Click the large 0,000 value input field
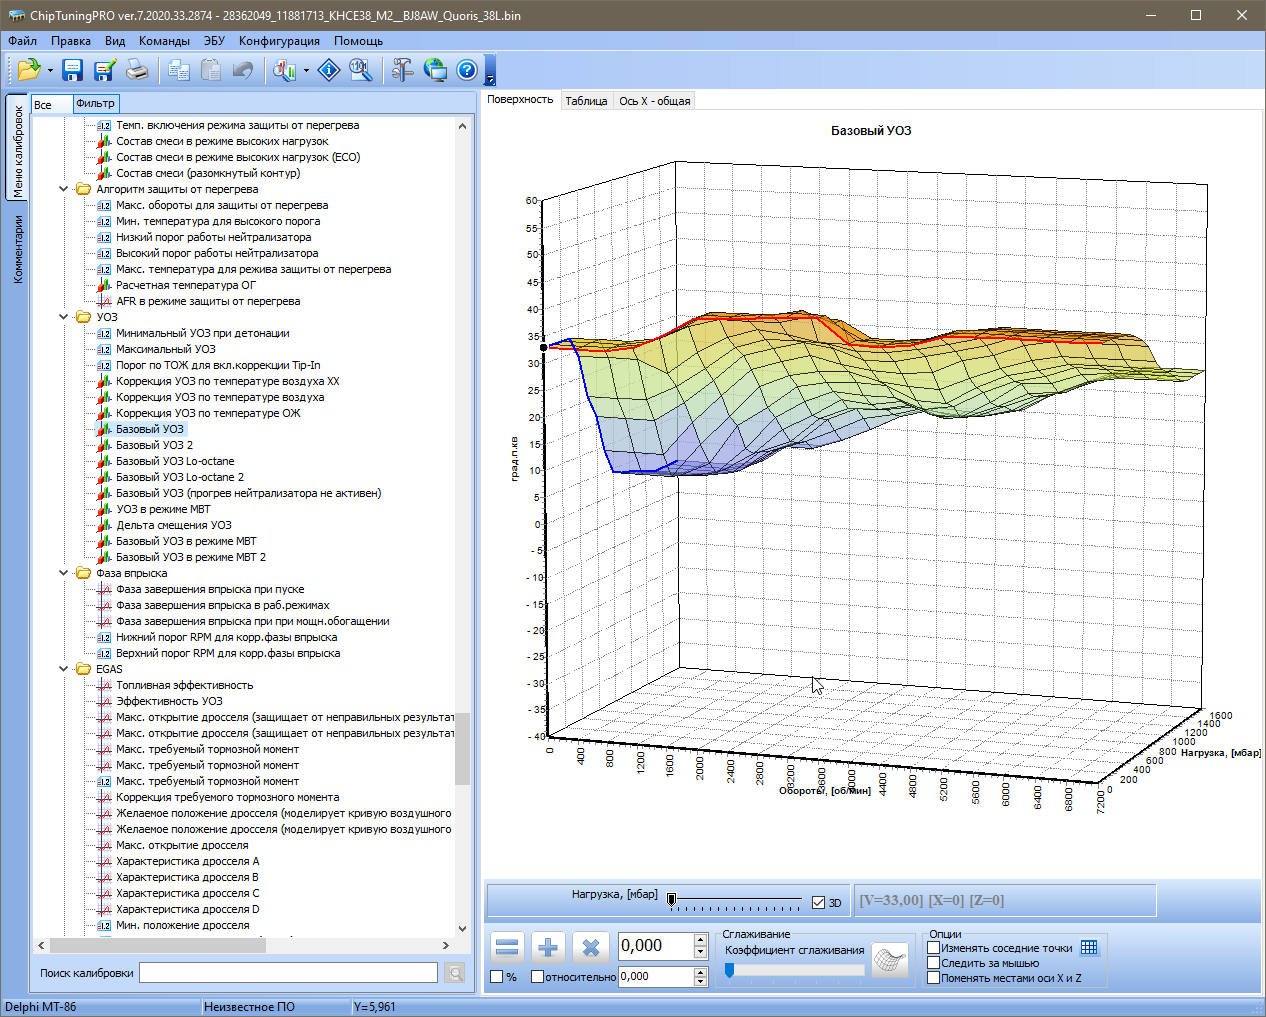This screenshot has height=1017, width=1266. 655,946
